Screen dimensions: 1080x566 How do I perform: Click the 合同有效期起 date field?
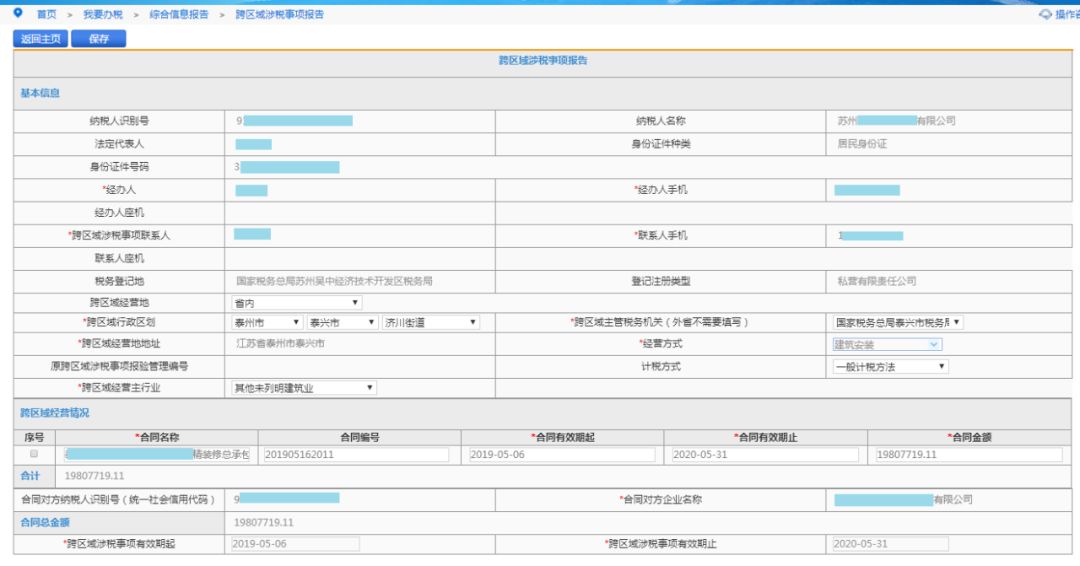(x=563, y=455)
